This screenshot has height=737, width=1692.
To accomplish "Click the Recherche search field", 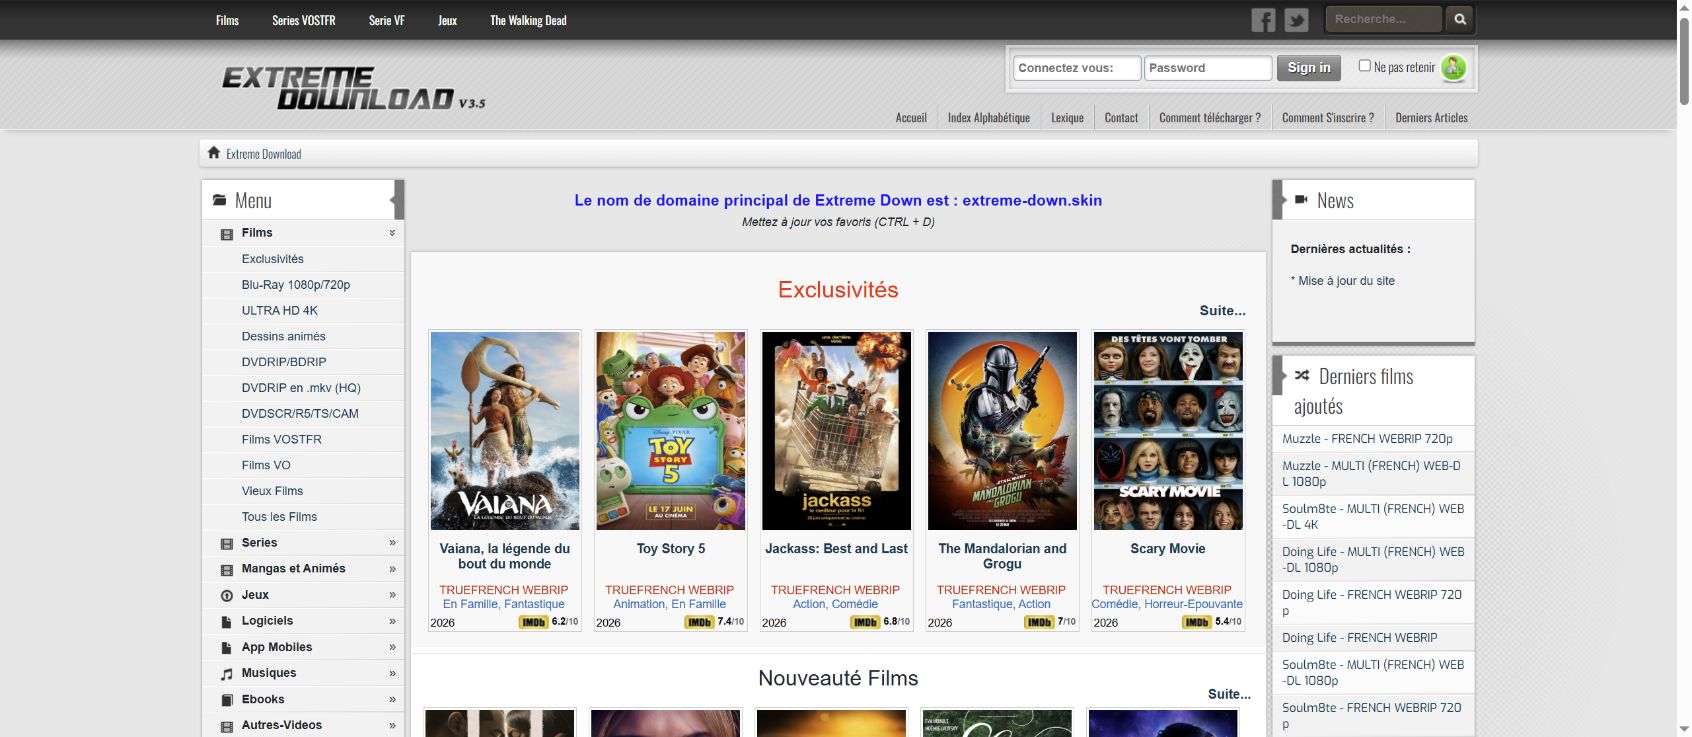I will 1384,19.
